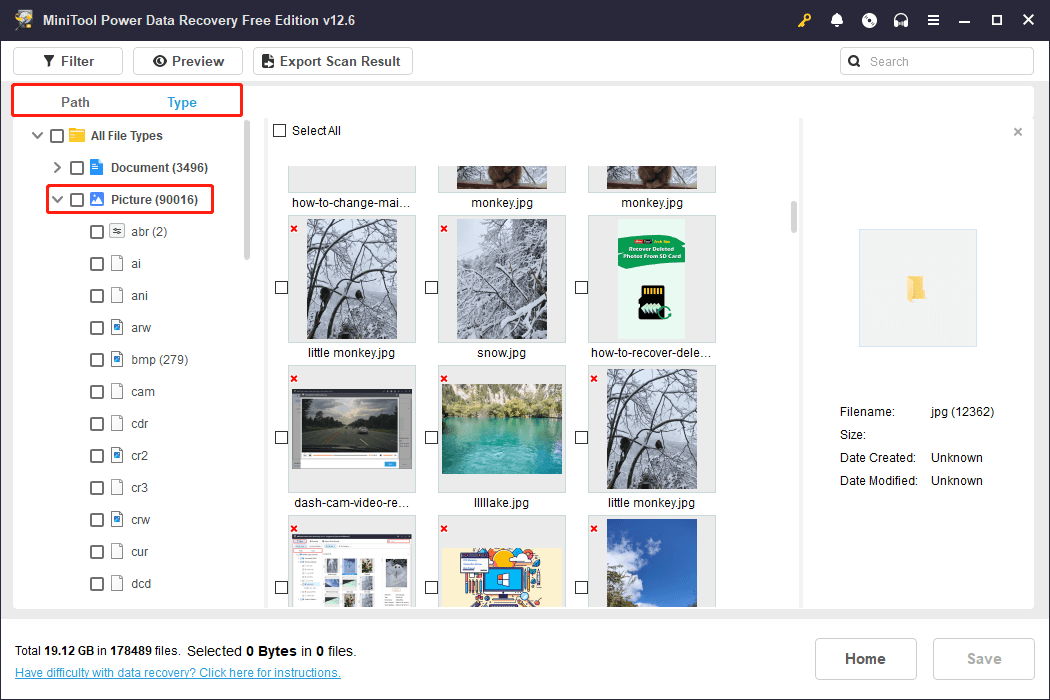
Task: Expand the Document (3496) tree node
Action: pos(57,167)
